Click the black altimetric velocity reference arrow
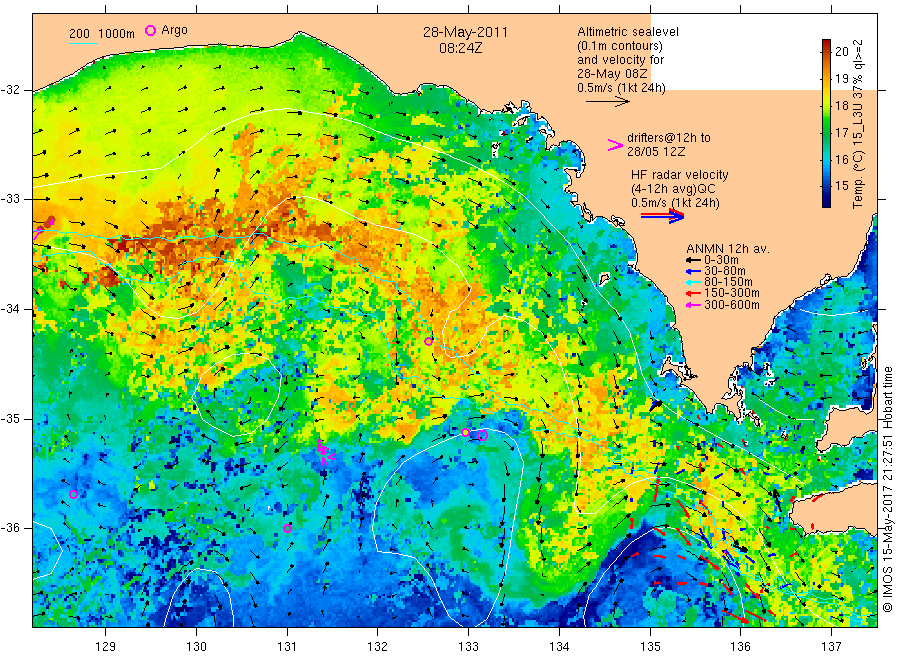900x660 pixels. tap(608, 102)
